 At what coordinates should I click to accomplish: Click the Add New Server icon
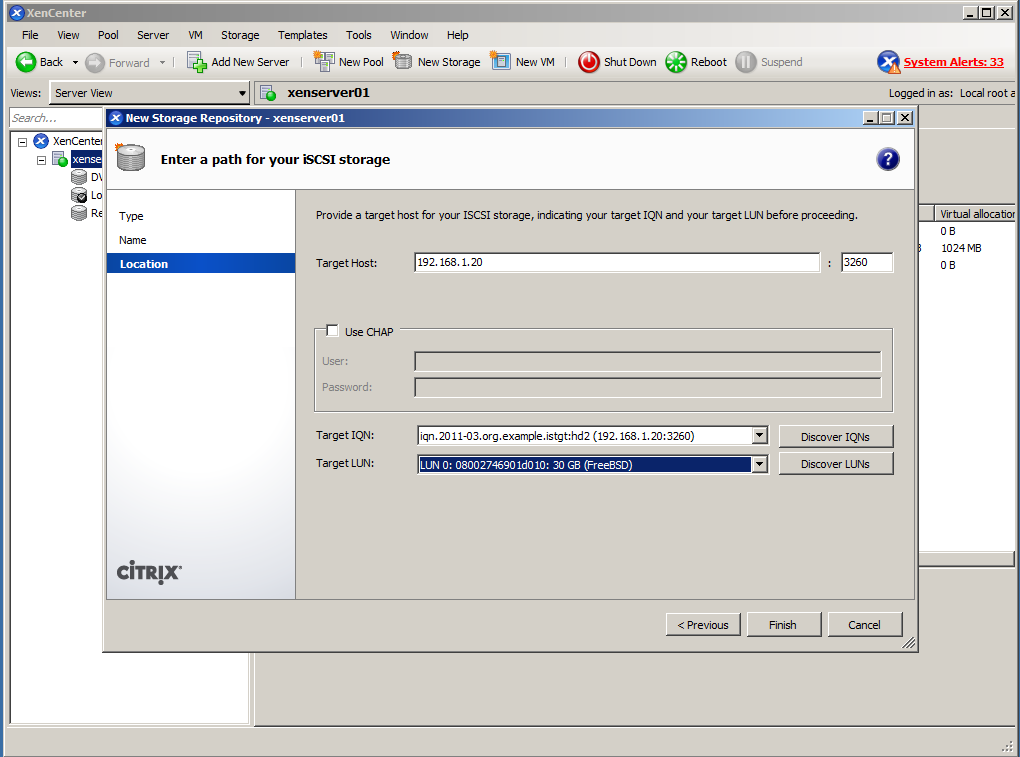[197, 62]
